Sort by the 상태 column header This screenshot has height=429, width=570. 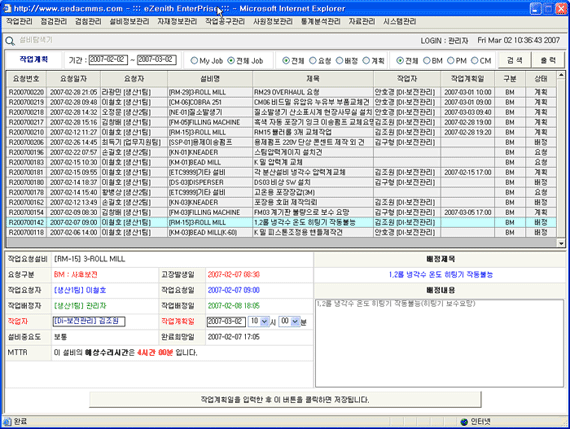[541, 79]
